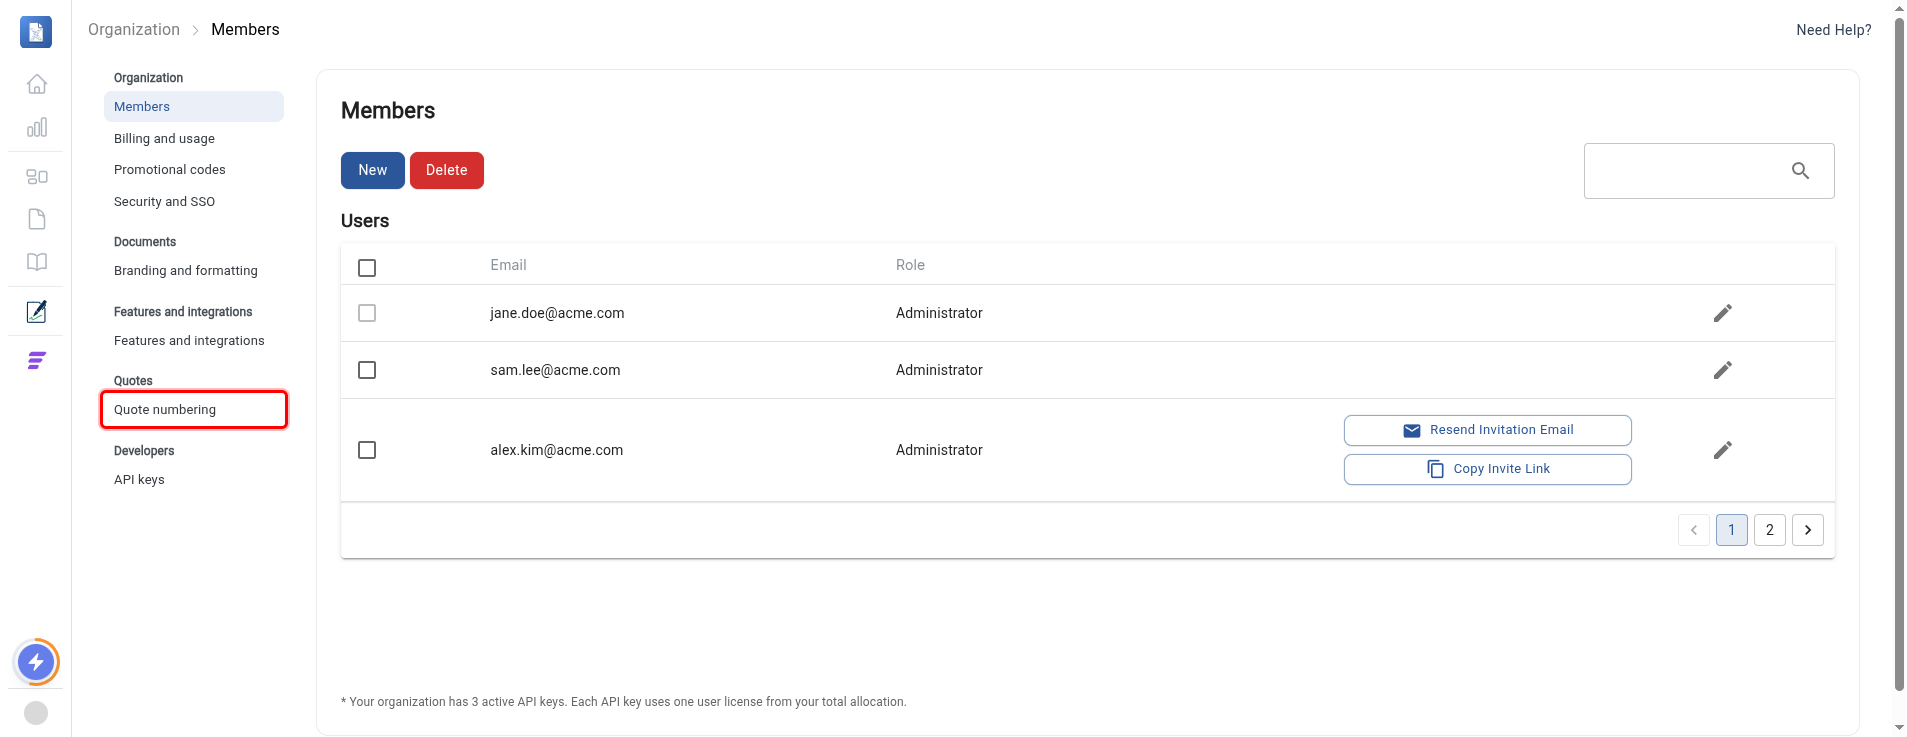The width and height of the screenshot is (1907, 737).
Task: Click Resend Invitation Email button
Action: click(1488, 430)
